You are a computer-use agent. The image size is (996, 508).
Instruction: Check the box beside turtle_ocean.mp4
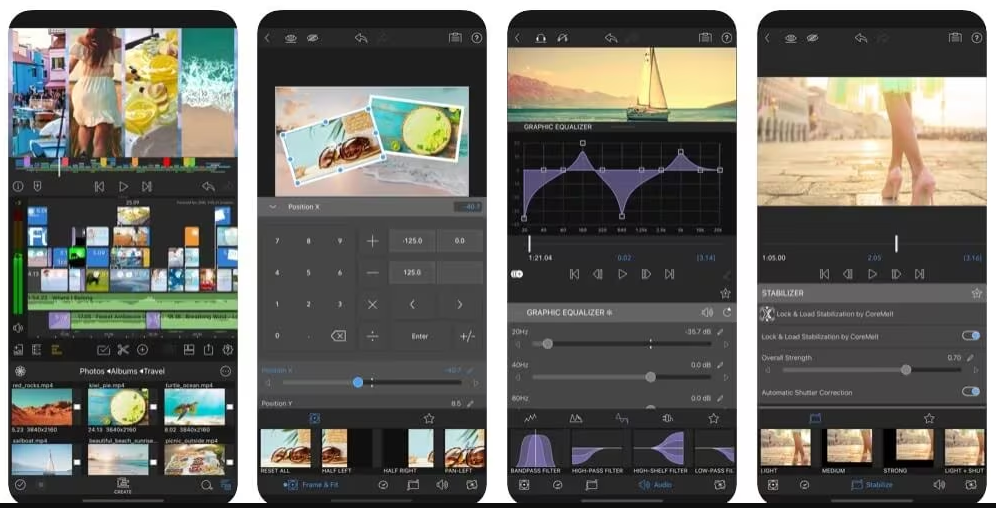pyautogui.click(x=230, y=407)
